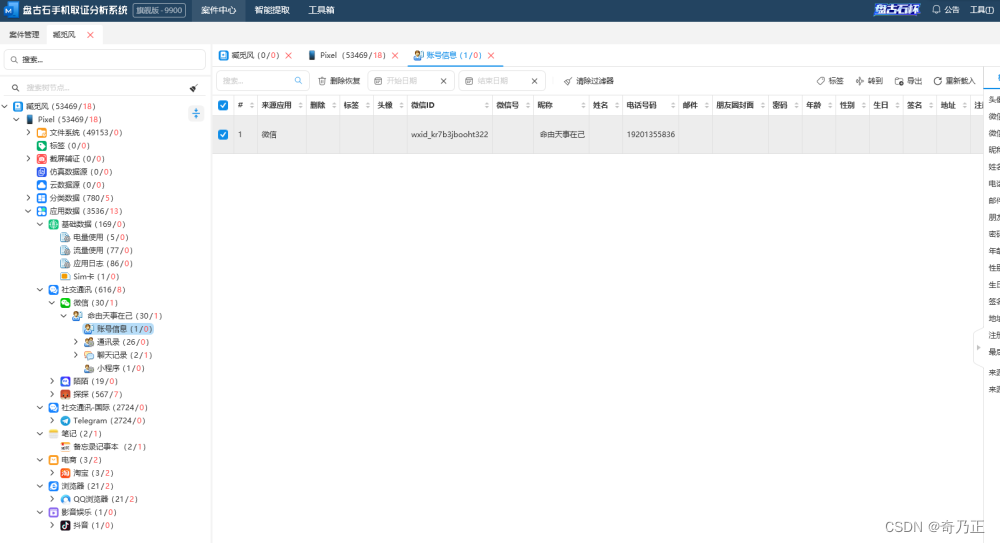Click the Pixel phone icon in the tree
Screen dimensions: 1000x543
tap(30, 119)
